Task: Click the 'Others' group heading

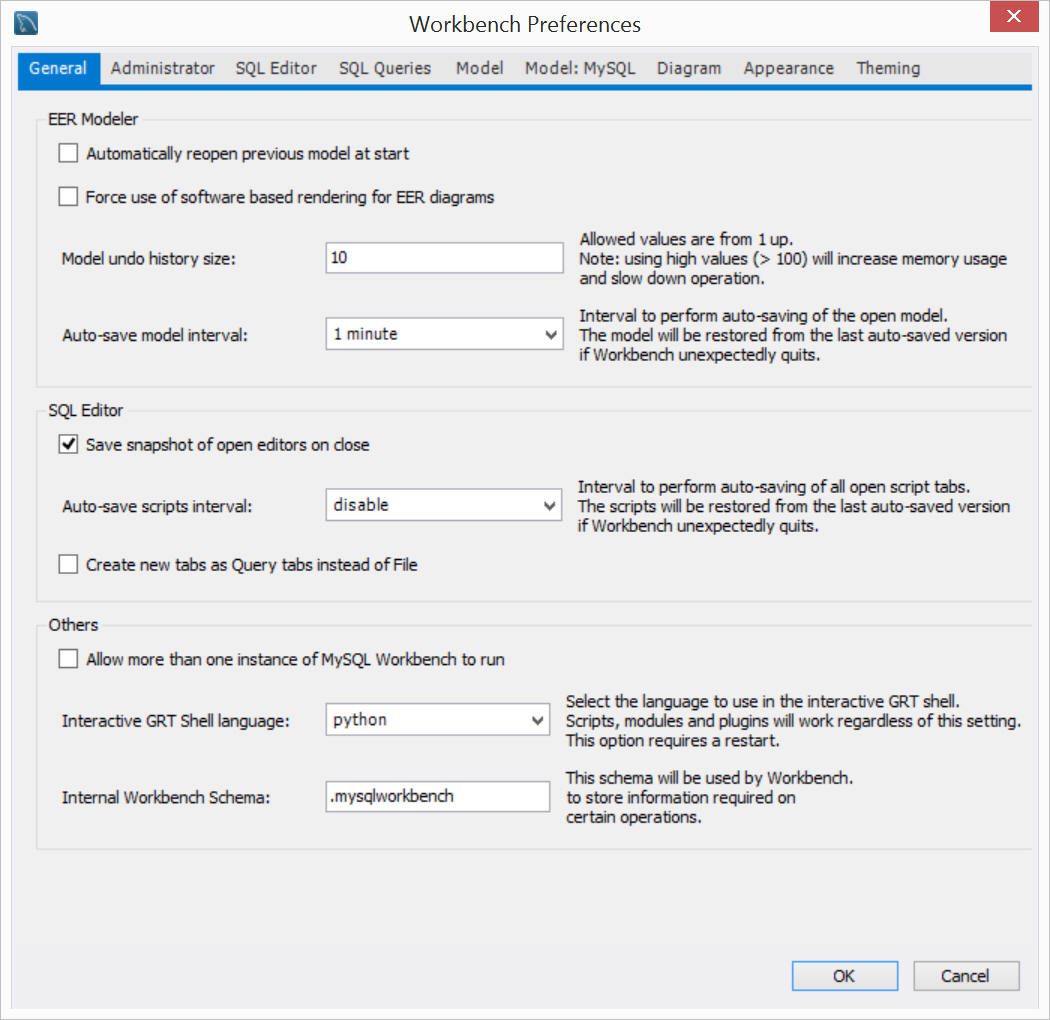Action: [74, 625]
